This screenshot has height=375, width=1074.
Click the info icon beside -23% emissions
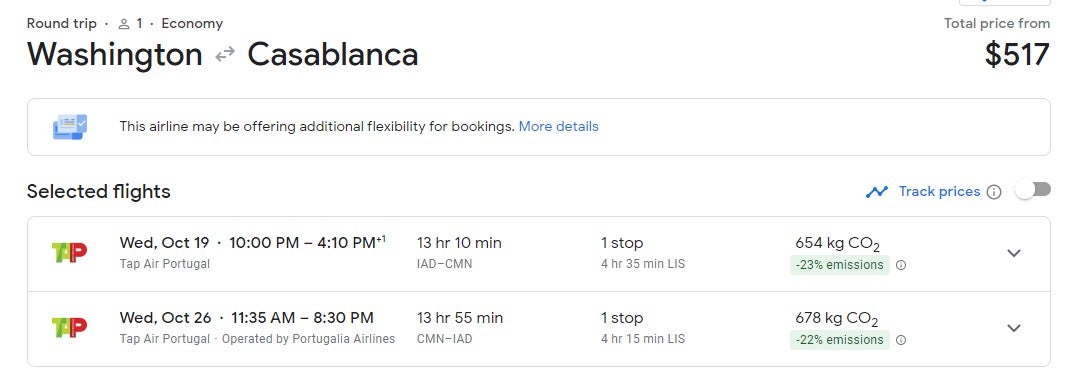901,265
